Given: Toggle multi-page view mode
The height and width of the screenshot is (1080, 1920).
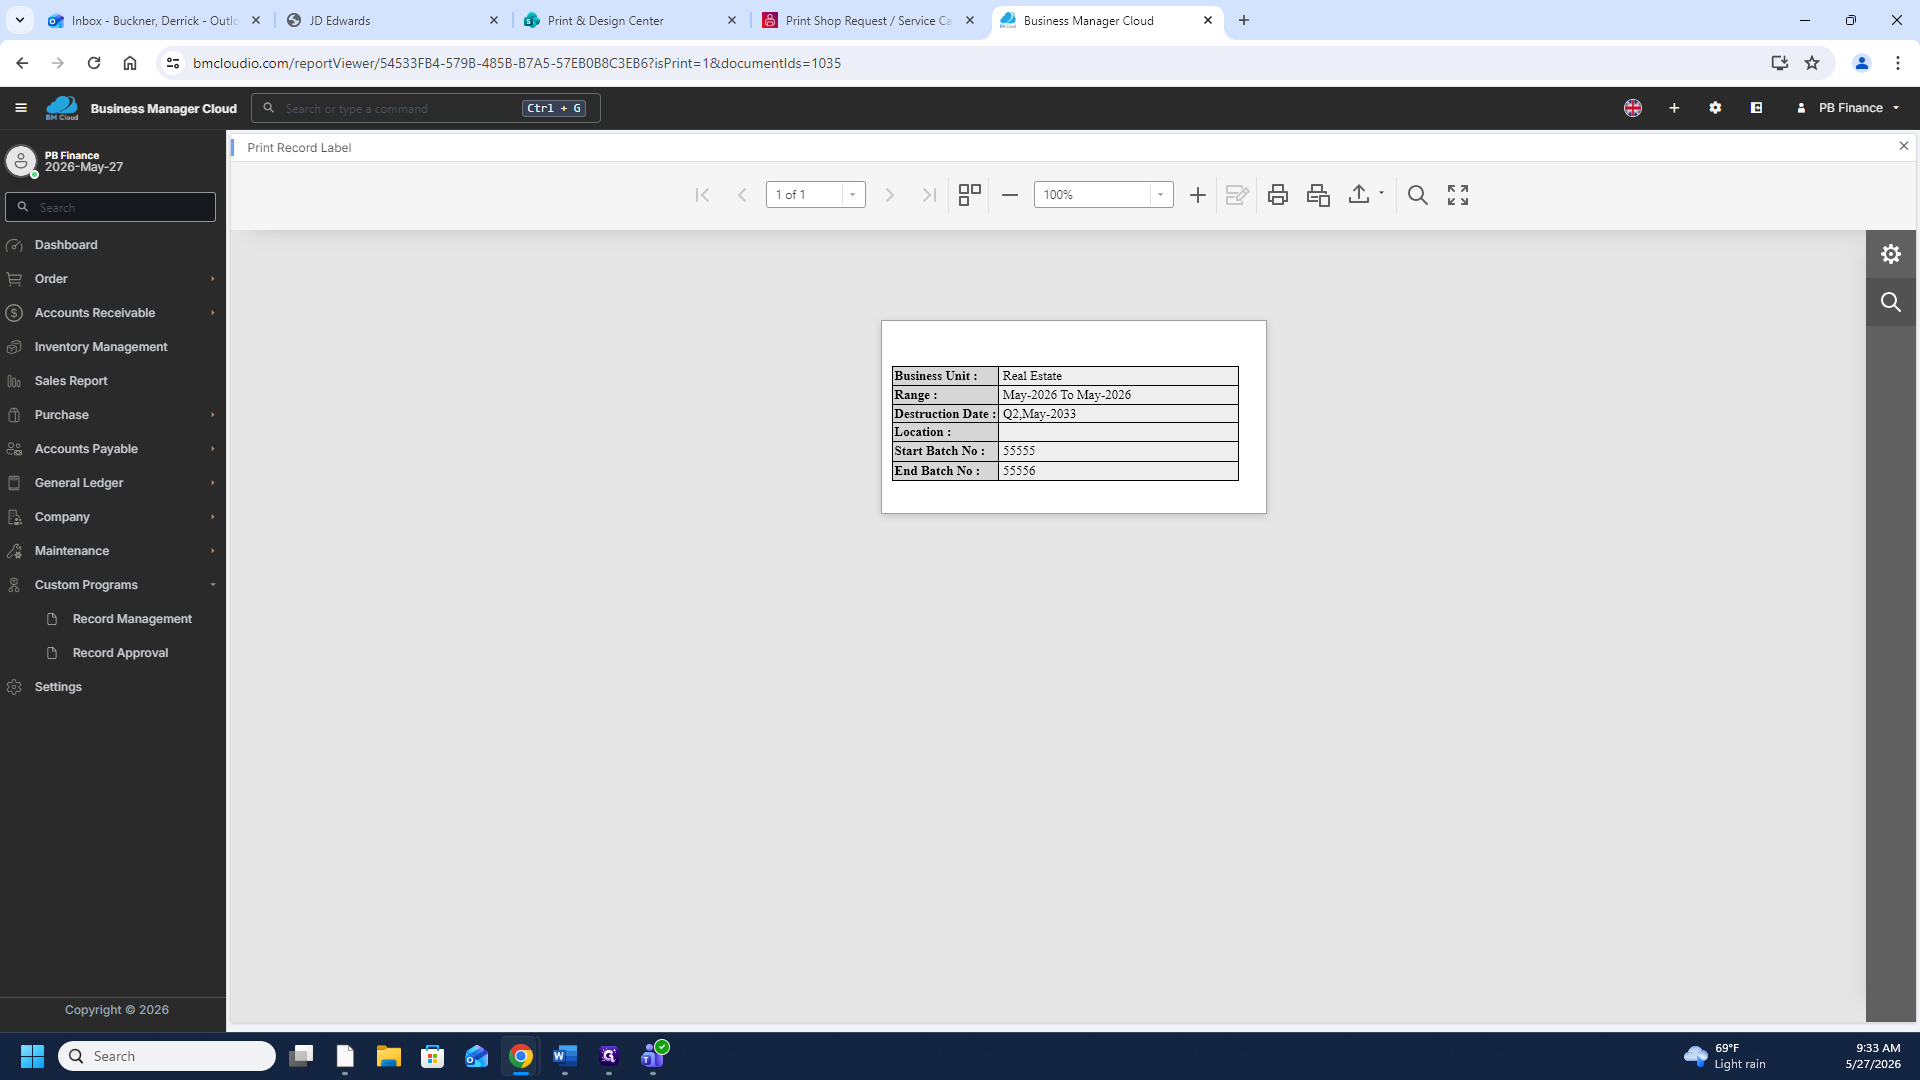Looking at the screenshot, I should [x=969, y=195].
